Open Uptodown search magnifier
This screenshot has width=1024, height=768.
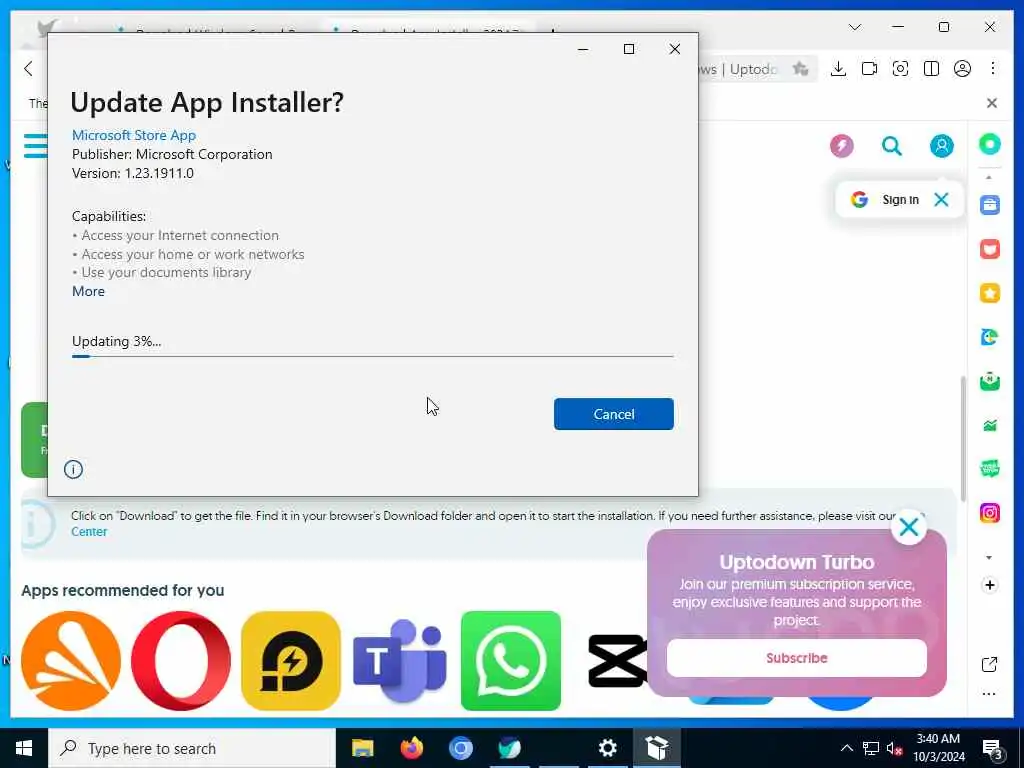coord(891,146)
